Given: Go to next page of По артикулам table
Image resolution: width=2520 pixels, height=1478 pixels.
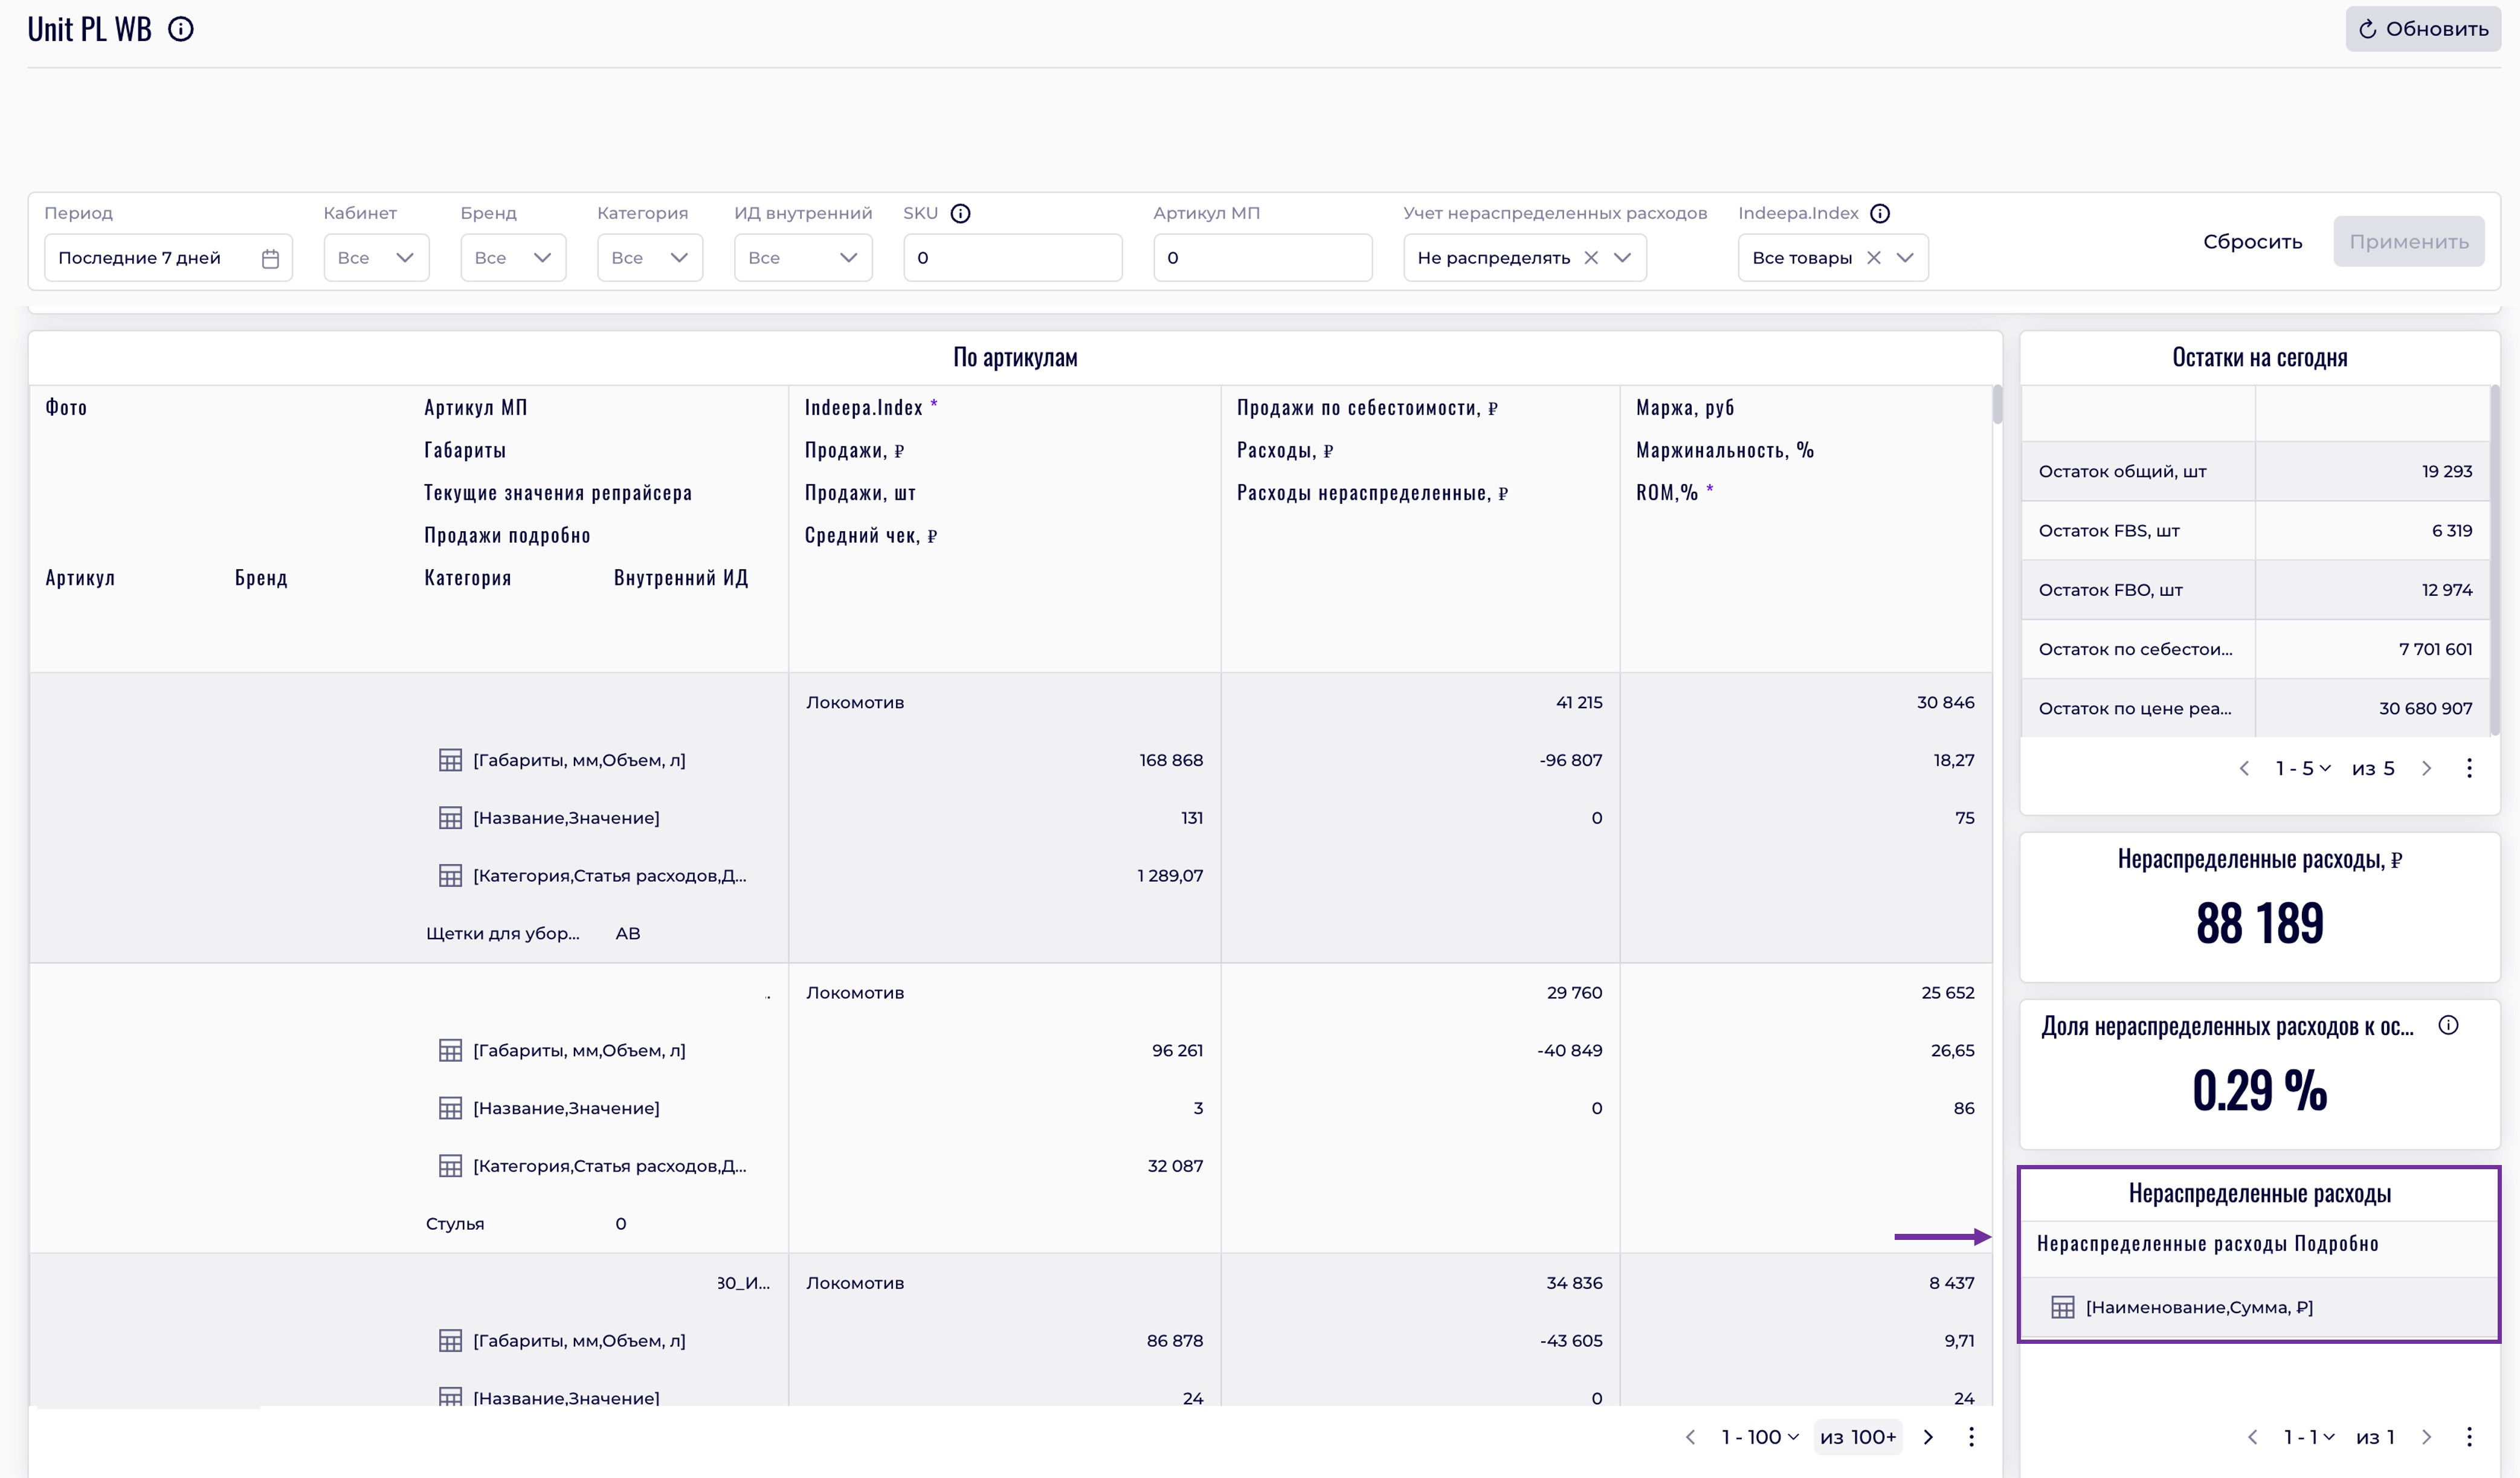Looking at the screenshot, I should 1928,1437.
